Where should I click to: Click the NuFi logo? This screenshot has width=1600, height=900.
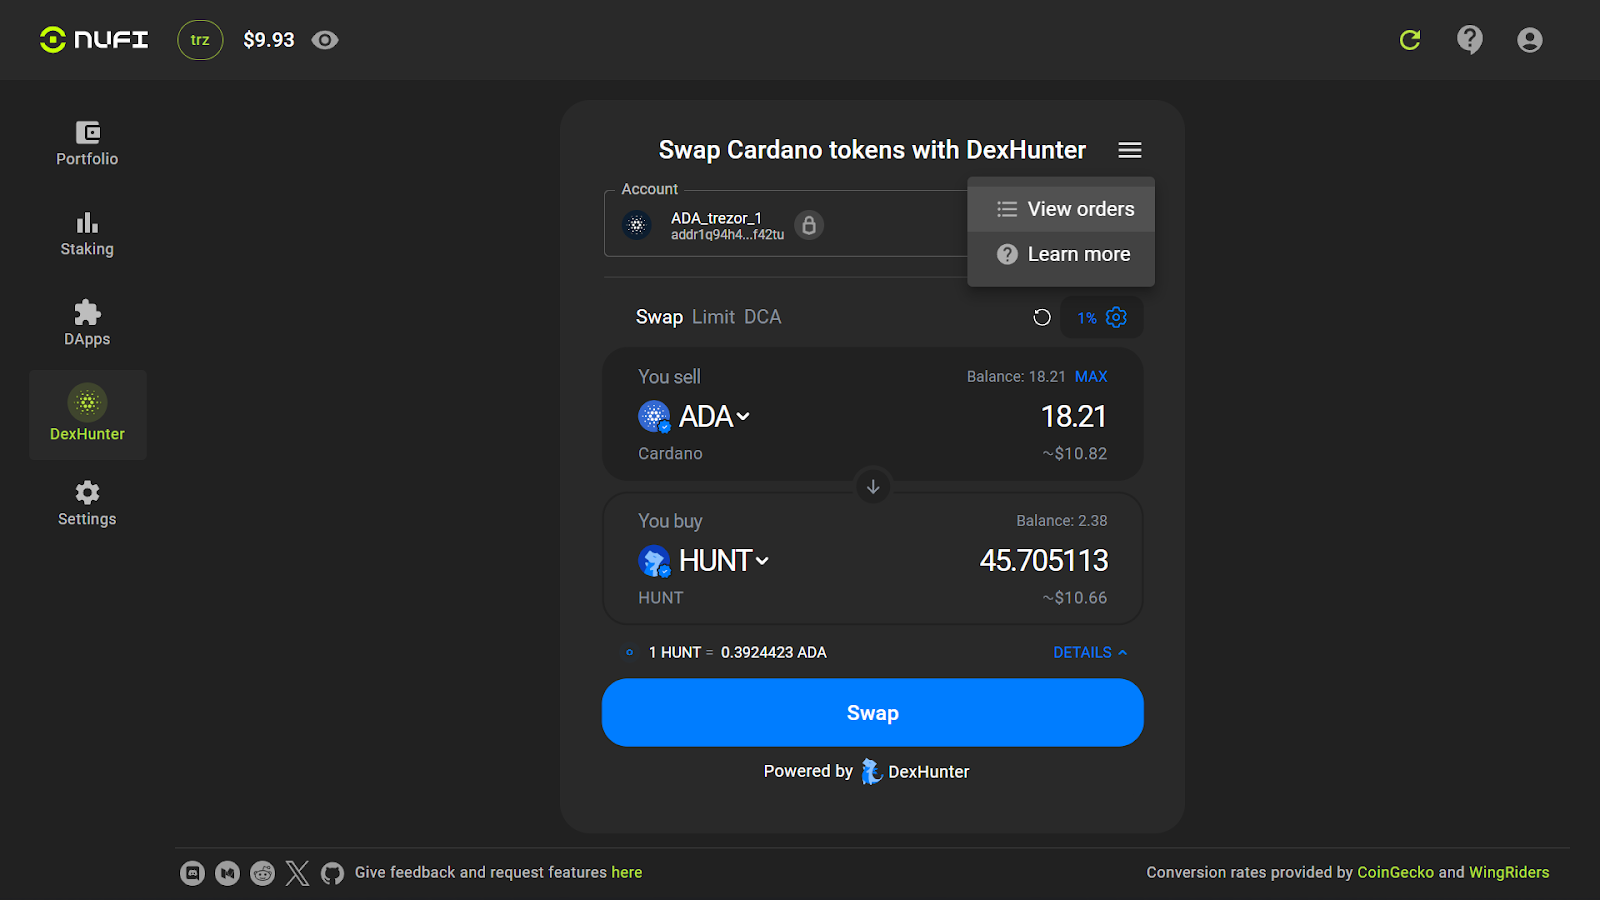point(94,40)
